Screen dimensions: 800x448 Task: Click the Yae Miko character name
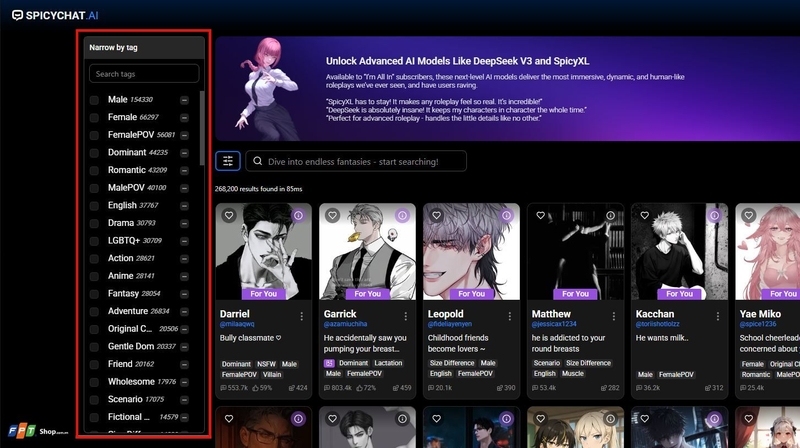pos(760,314)
